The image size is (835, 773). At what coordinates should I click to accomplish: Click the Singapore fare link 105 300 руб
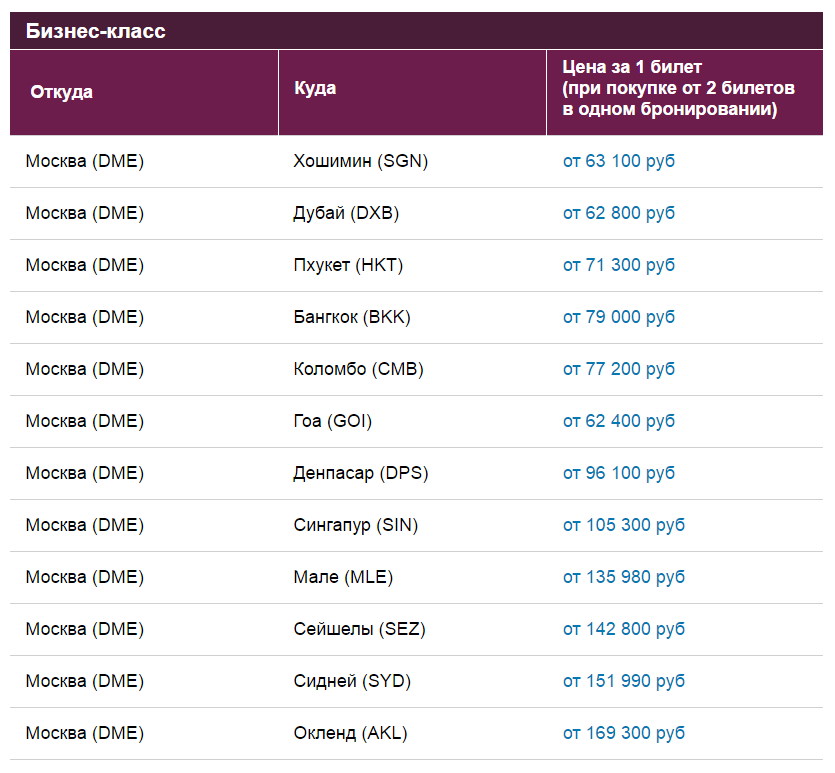[623, 525]
